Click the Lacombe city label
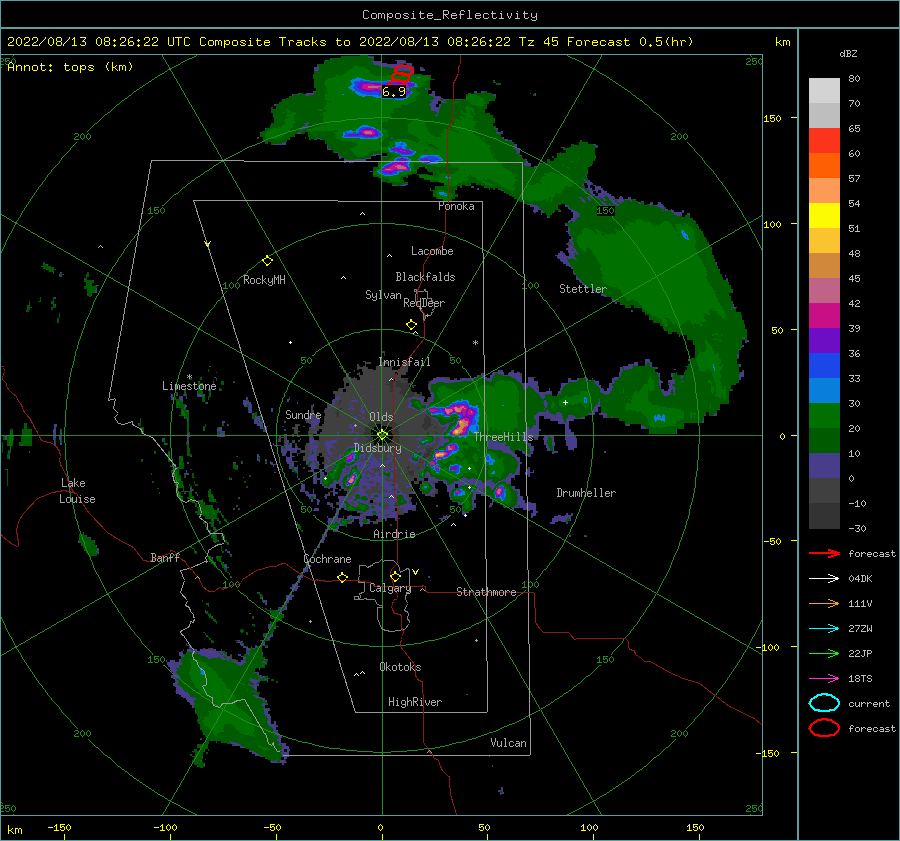 tap(432, 251)
